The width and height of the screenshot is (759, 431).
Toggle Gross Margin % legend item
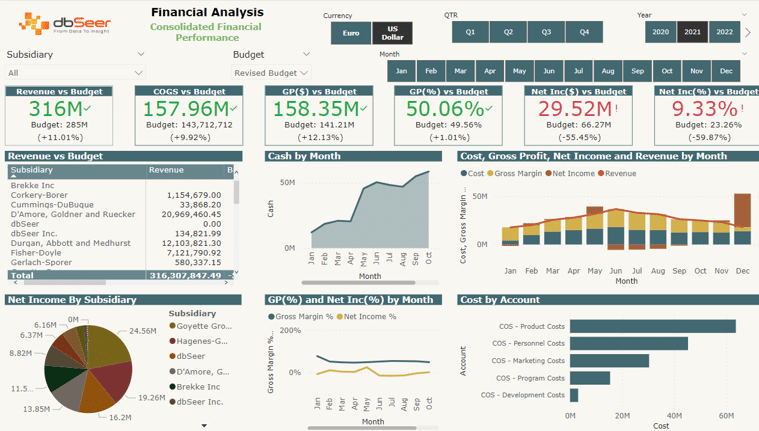301,317
